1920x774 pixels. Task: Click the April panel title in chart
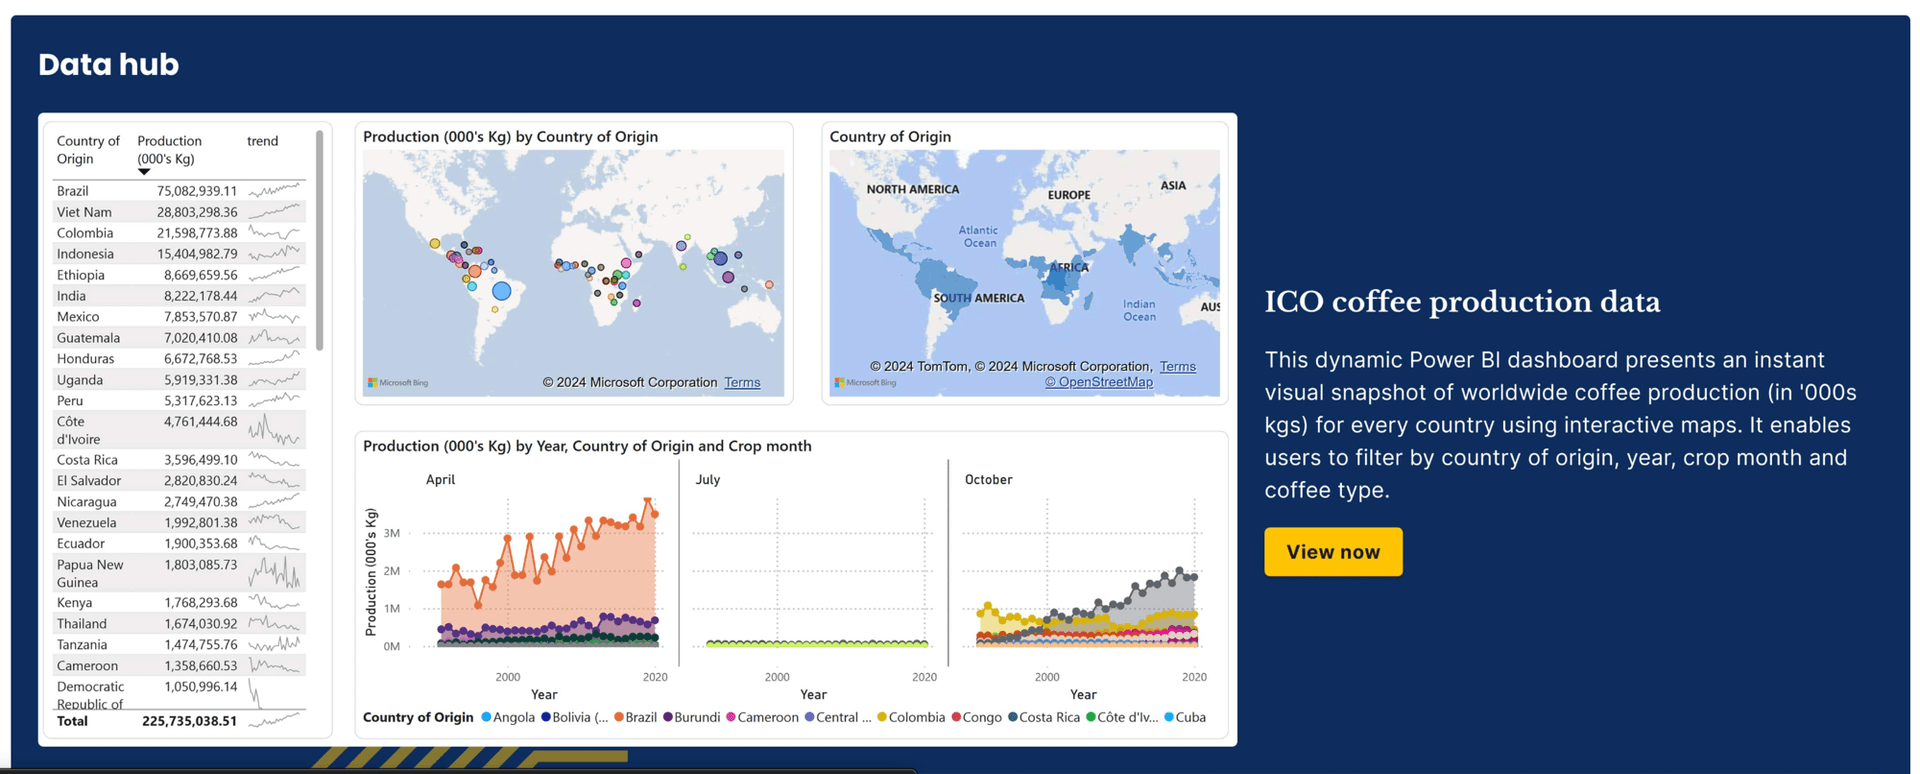[440, 480]
